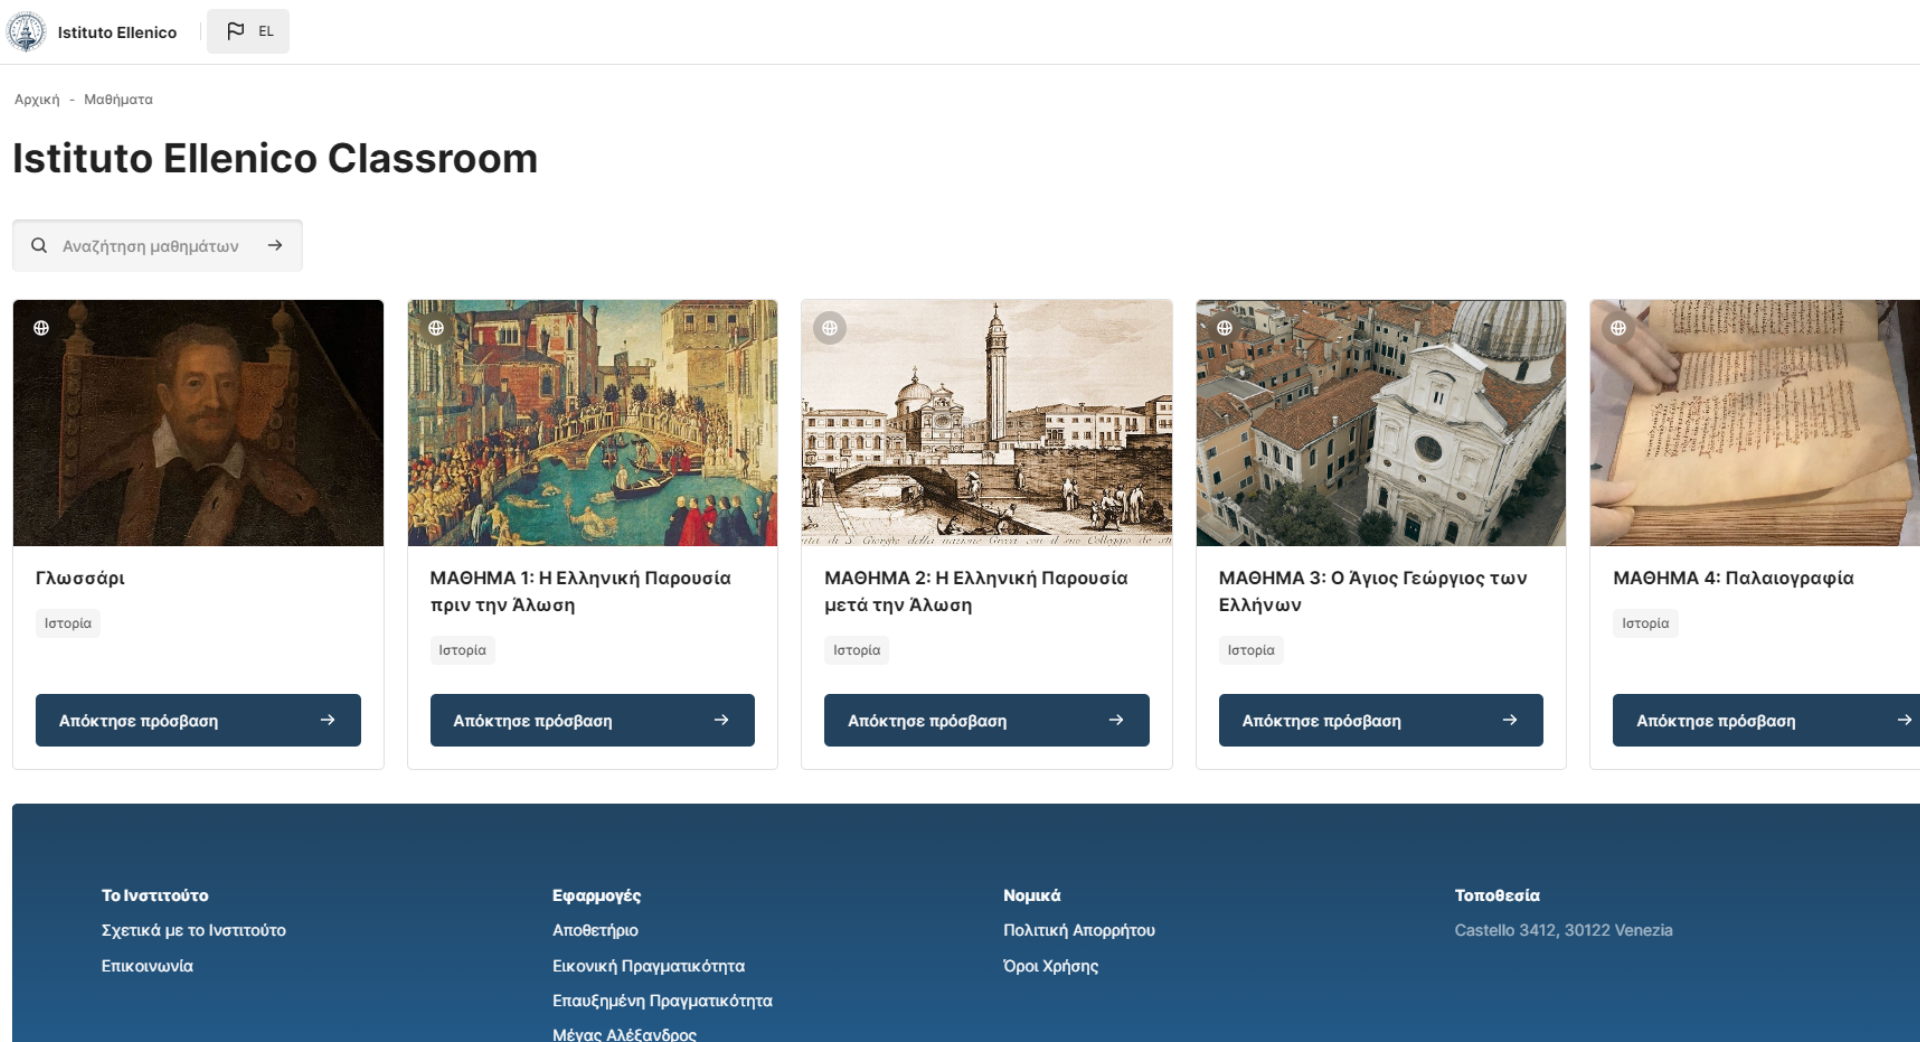The image size is (1920, 1042).
Task: Click the Γλωσσάρι card title
Action: (x=80, y=578)
